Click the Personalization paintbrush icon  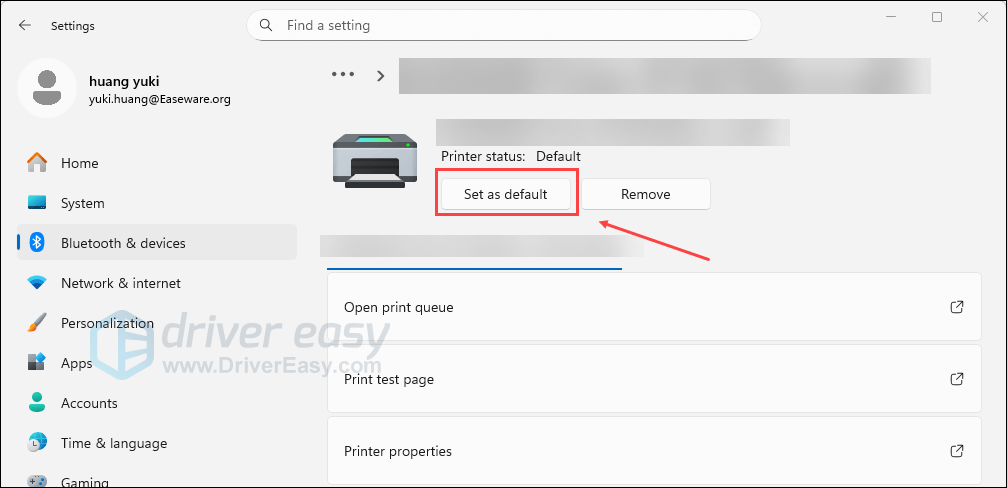pos(37,323)
